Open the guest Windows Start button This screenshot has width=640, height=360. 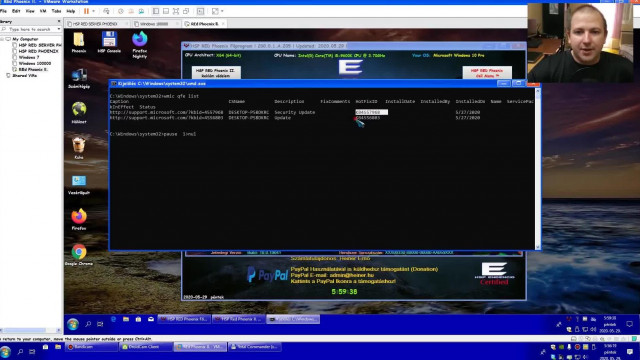[73, 324]
